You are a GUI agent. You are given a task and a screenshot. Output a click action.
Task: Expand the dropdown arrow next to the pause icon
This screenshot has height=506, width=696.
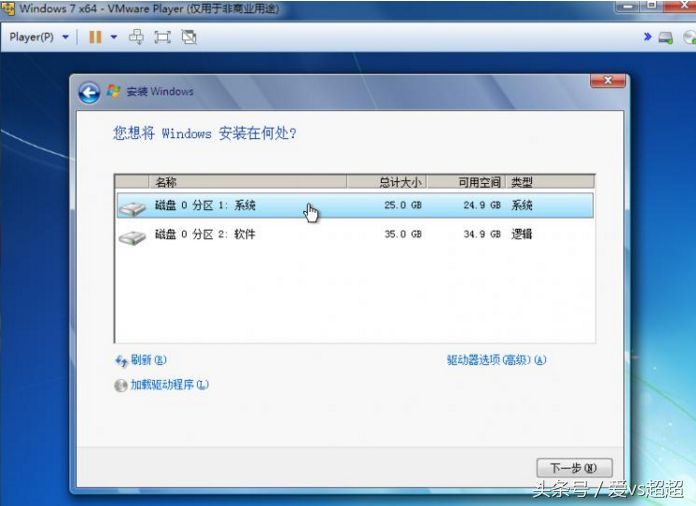pyautogui.click(x=114, y=37)
